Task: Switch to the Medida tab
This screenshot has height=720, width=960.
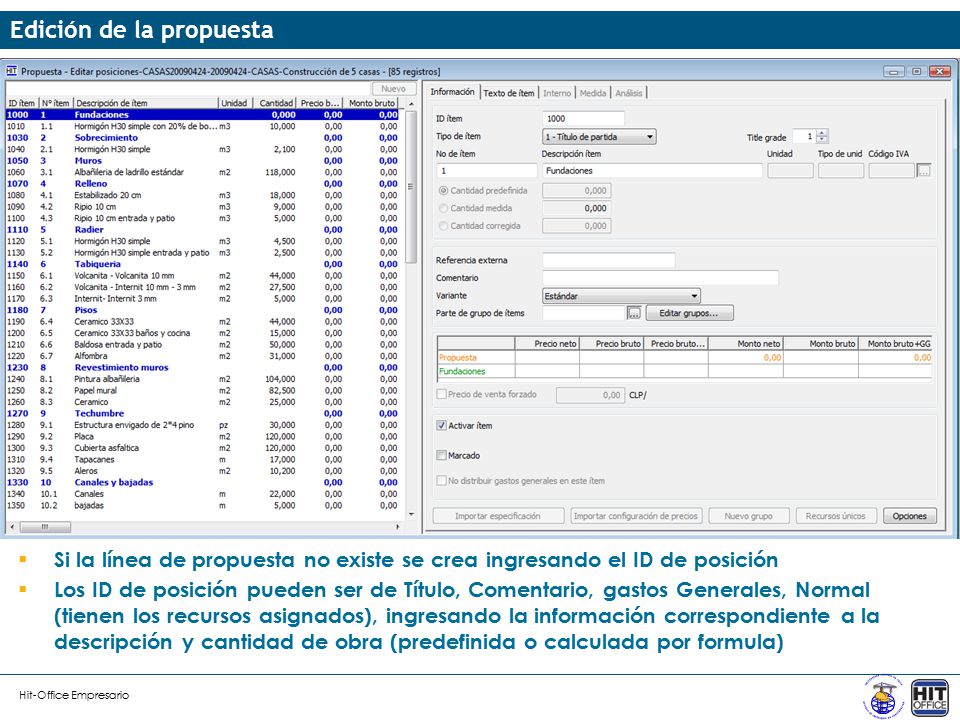Action: pos(592,93)
